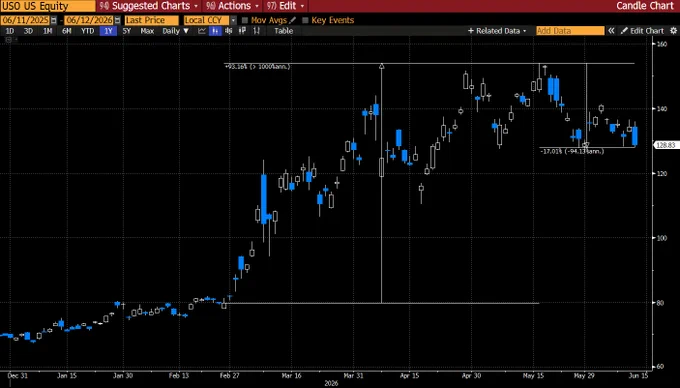Open Edit dropdown menu
The image size is (680, 388).
coord(286,6)
